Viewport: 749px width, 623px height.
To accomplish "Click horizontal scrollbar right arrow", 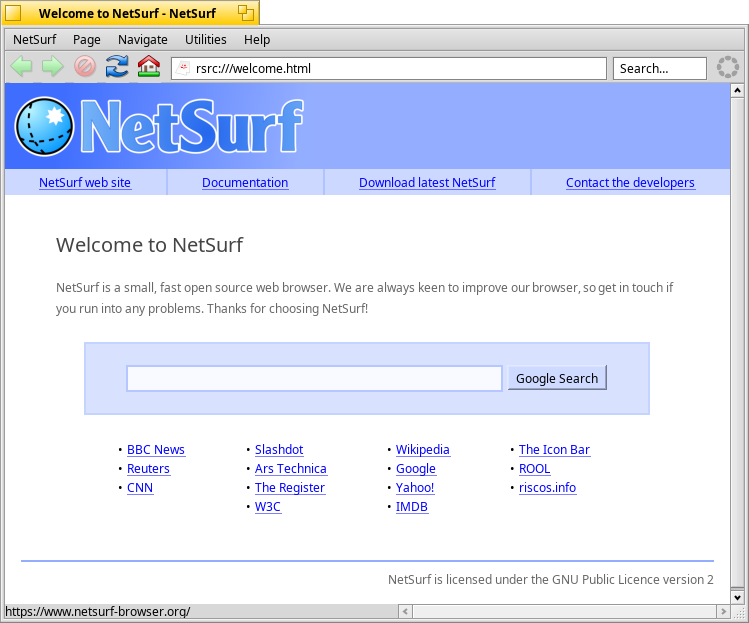I will (723, 612).
